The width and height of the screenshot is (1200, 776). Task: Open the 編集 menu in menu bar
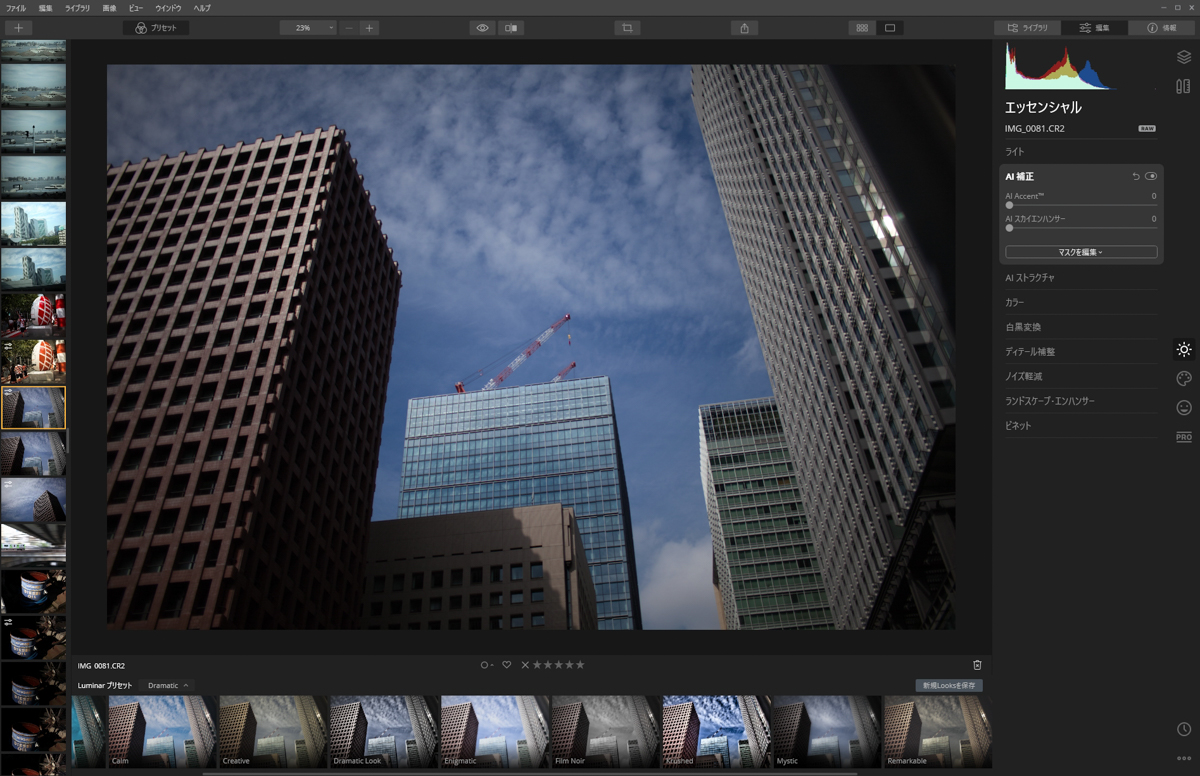point(46,8)
